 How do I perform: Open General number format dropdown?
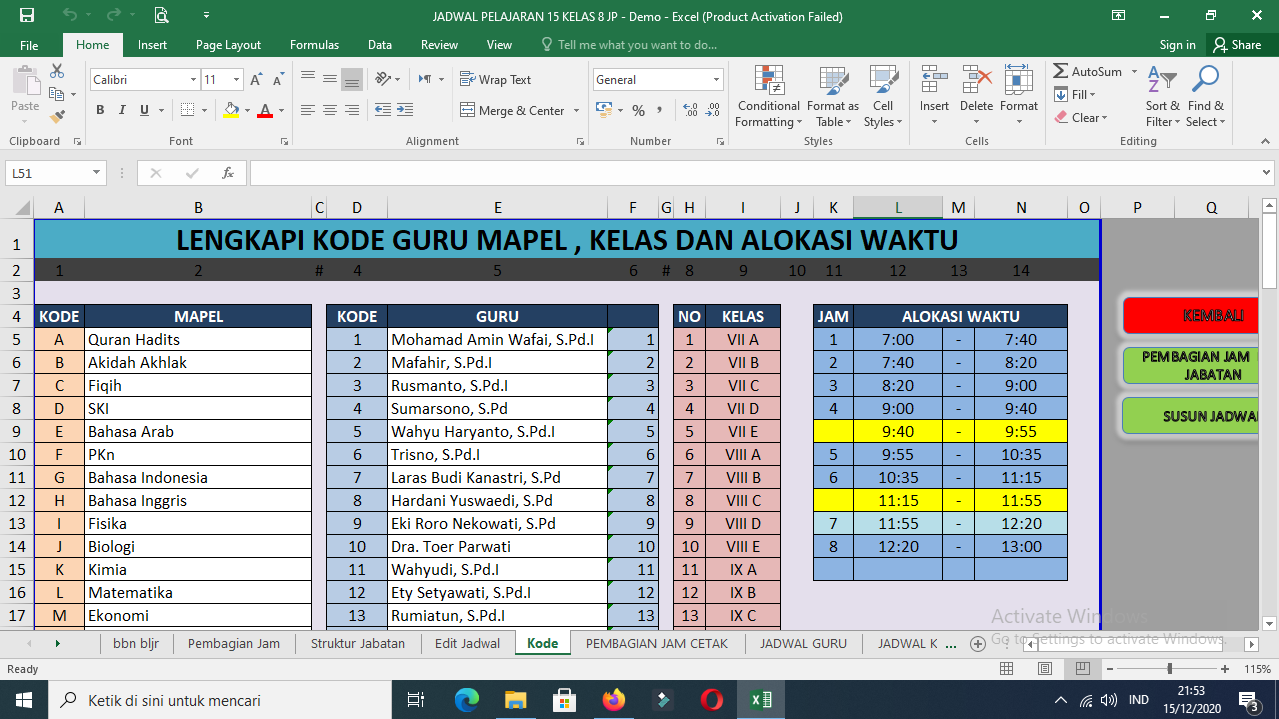pyautogui.click(x=716, y=80)
